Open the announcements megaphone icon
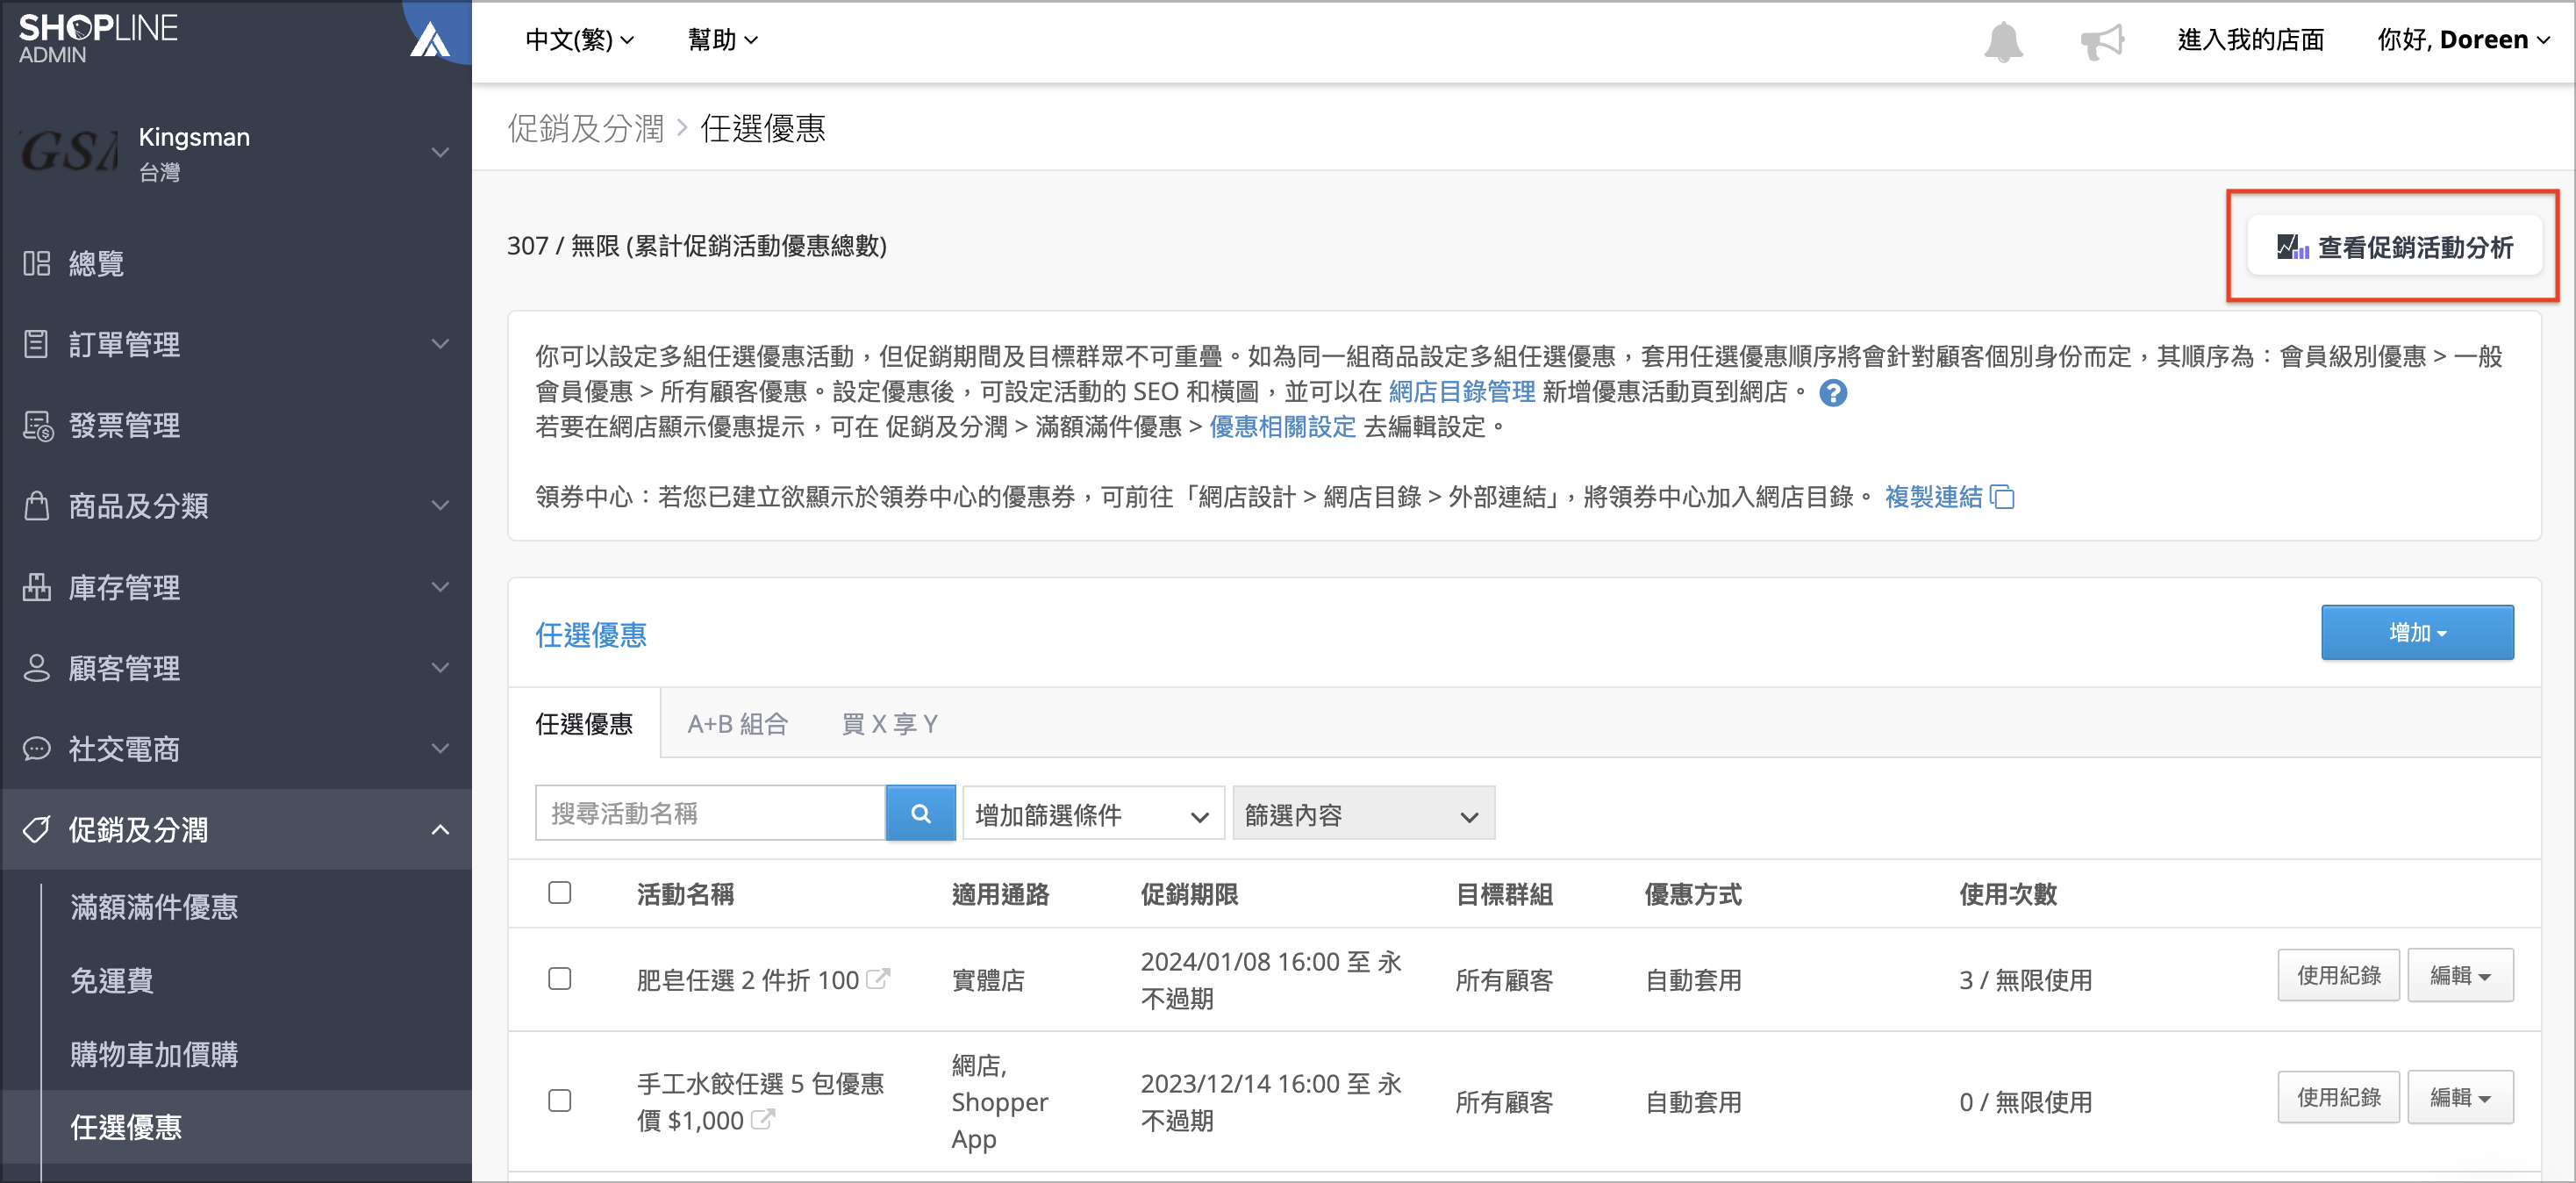The height and width of the screenshot is (1183, 2576). pyautogui.click(x=2102, y=41)
